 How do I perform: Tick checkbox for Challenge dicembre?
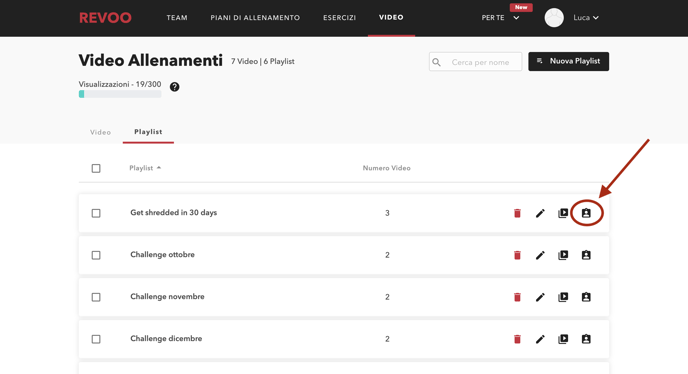(96, 339)
